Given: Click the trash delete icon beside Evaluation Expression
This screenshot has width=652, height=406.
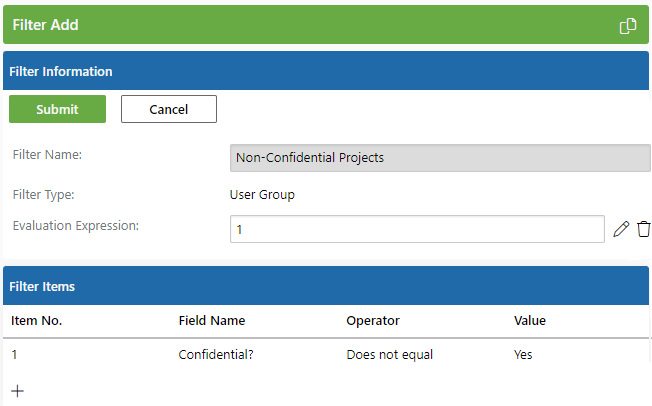Looking at the screenshot, I should click(x=644, y=229).
